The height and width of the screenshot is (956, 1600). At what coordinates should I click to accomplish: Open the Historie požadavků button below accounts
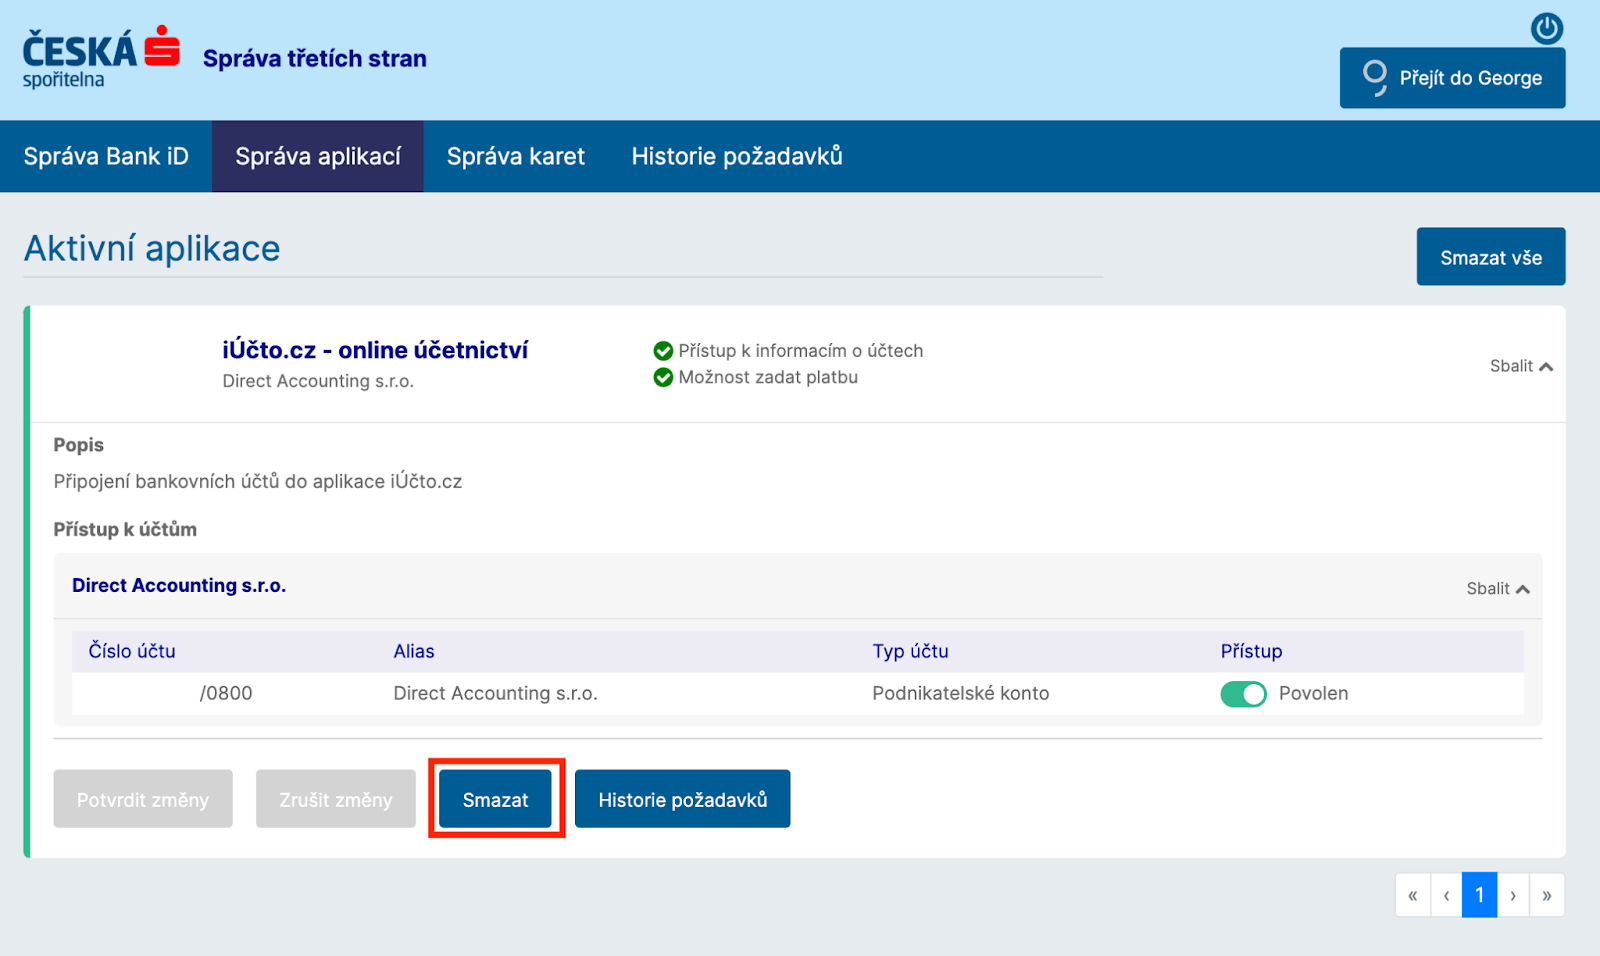(x=682, y=799)
